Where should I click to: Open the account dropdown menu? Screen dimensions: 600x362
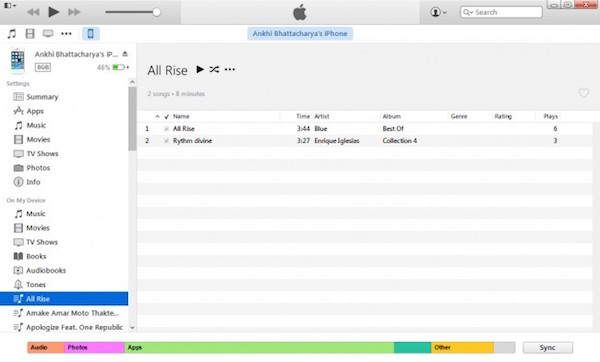[x=439, y=12]
